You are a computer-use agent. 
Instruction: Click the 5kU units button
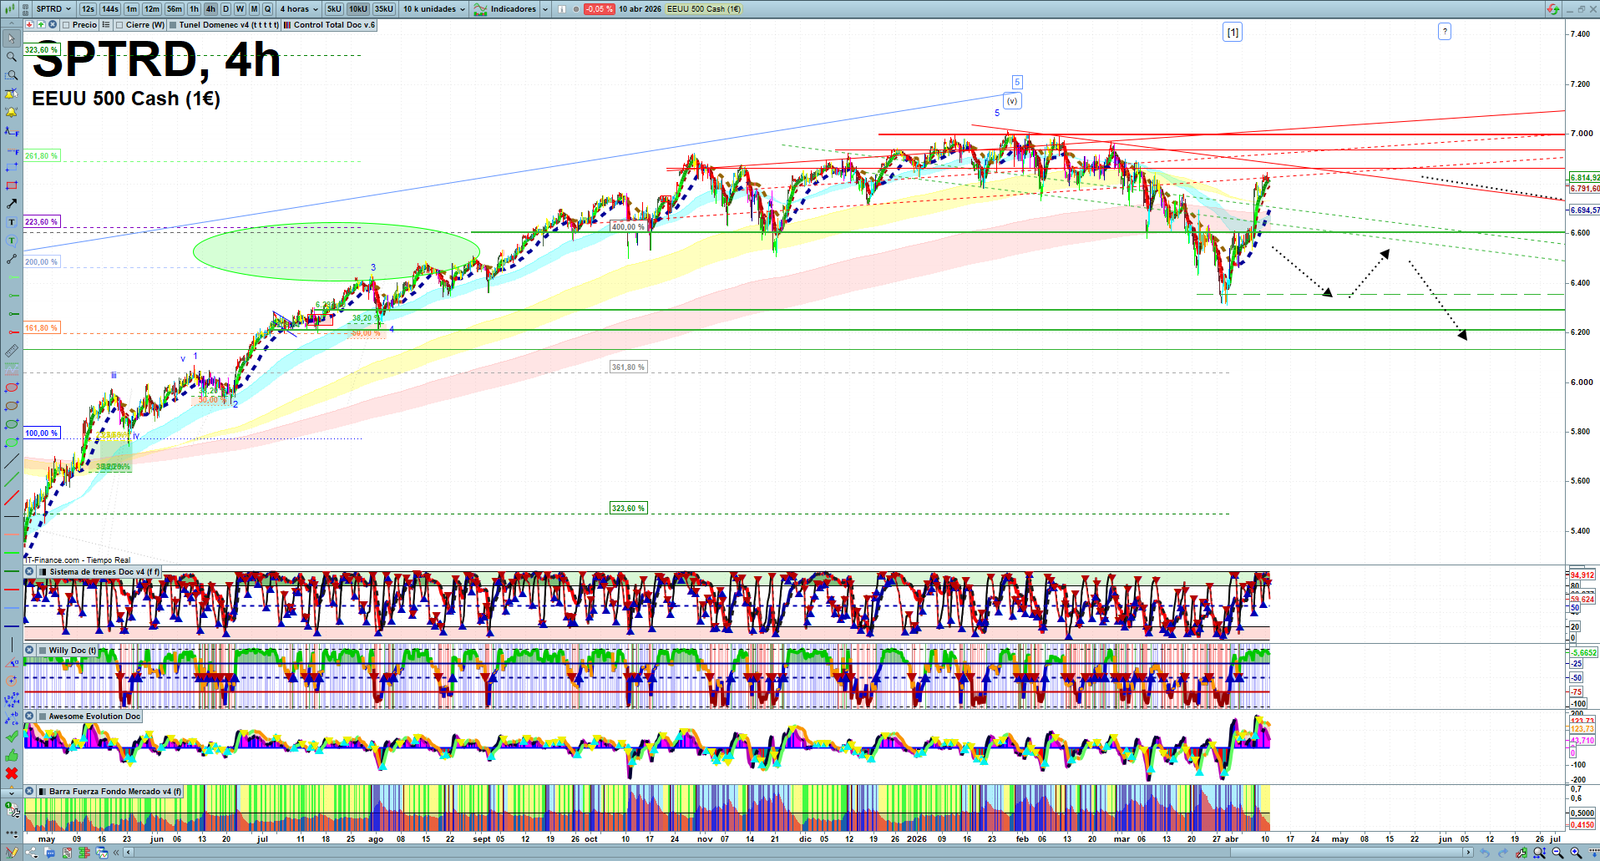pos(334,9)
